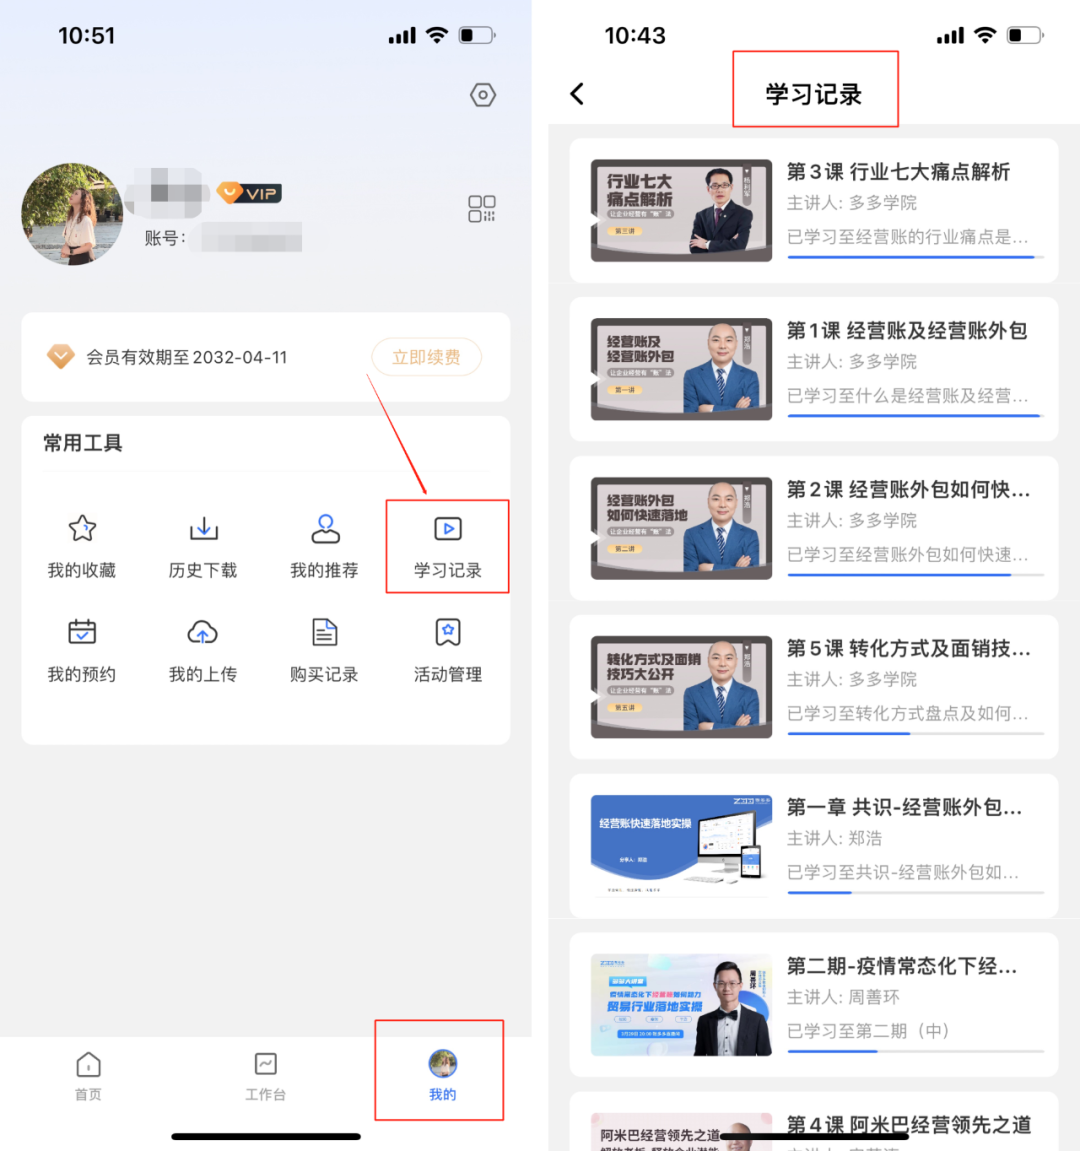Image resolution: width=1080 pixels, height=1151 pixels.
Task: Switch to the 首页 tab
Action: (89, 1076)
